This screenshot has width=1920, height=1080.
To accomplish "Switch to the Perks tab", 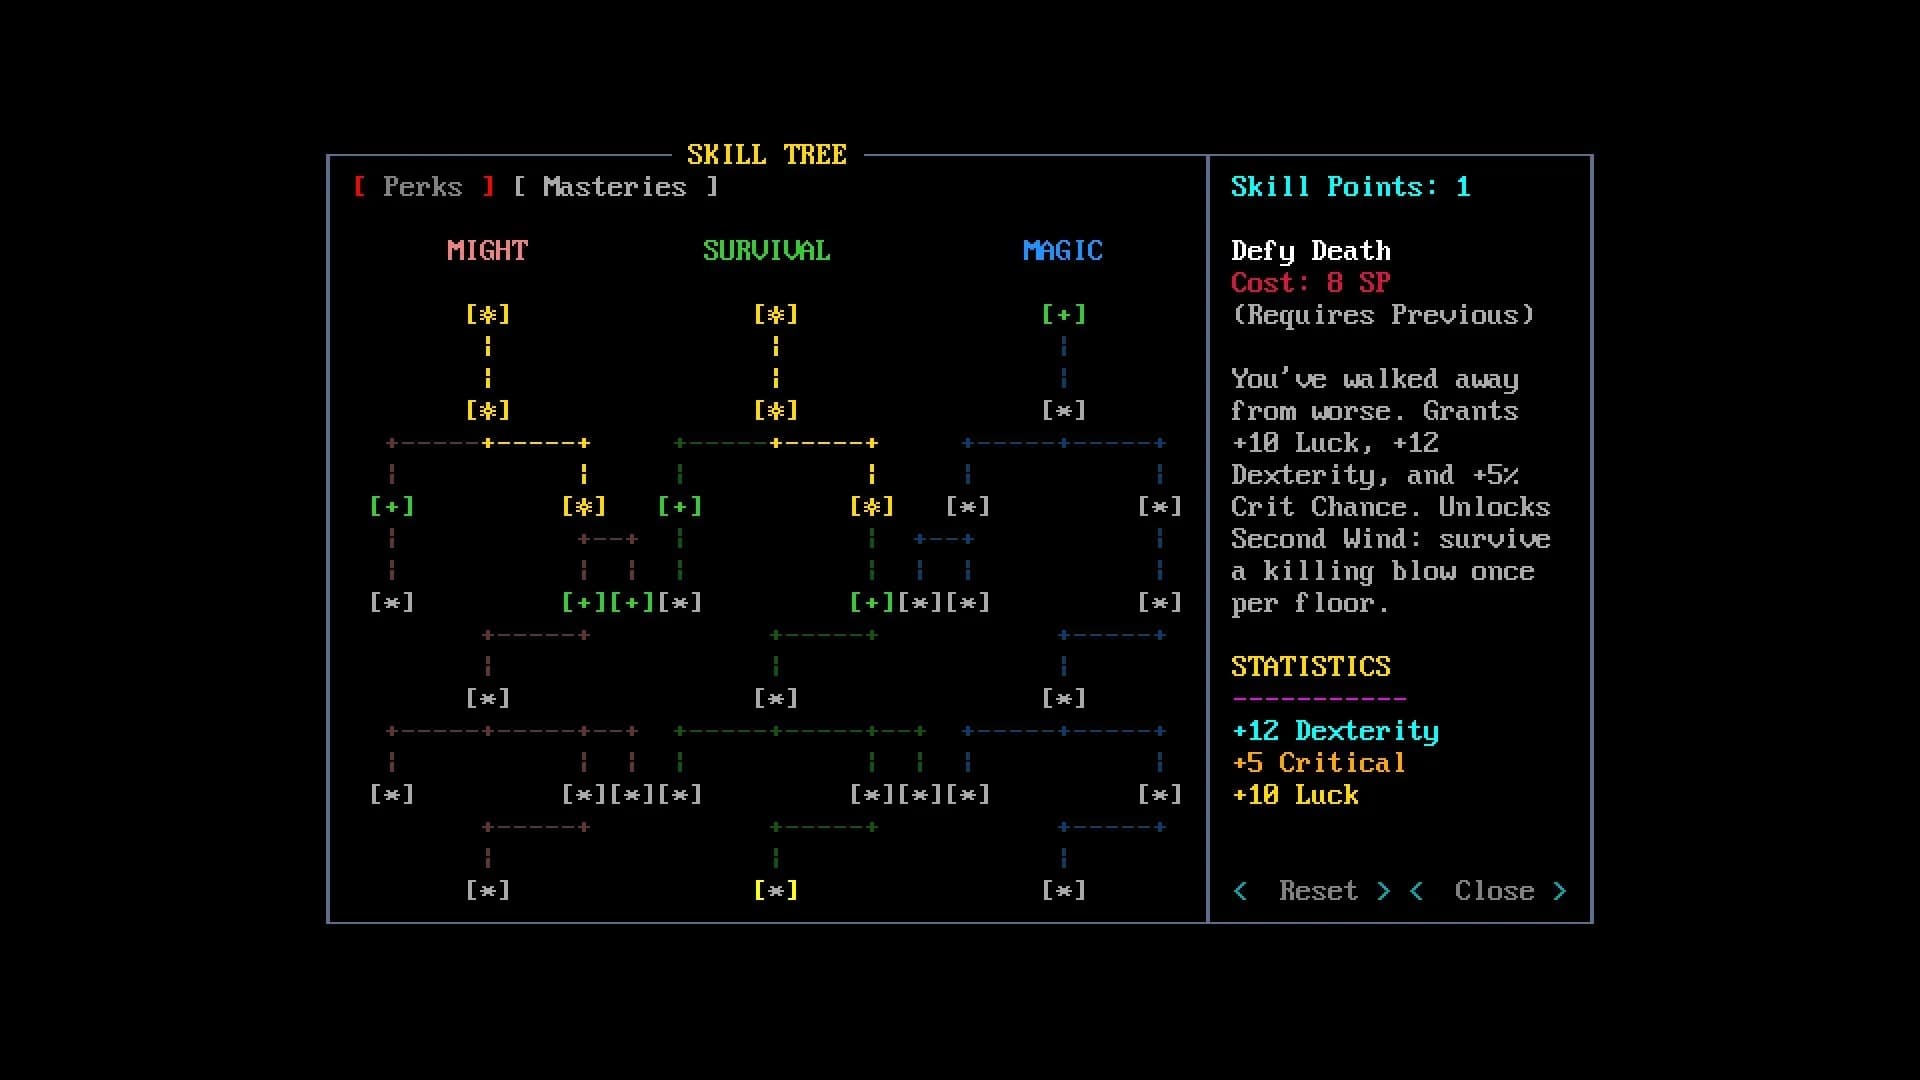I will 424,187.
